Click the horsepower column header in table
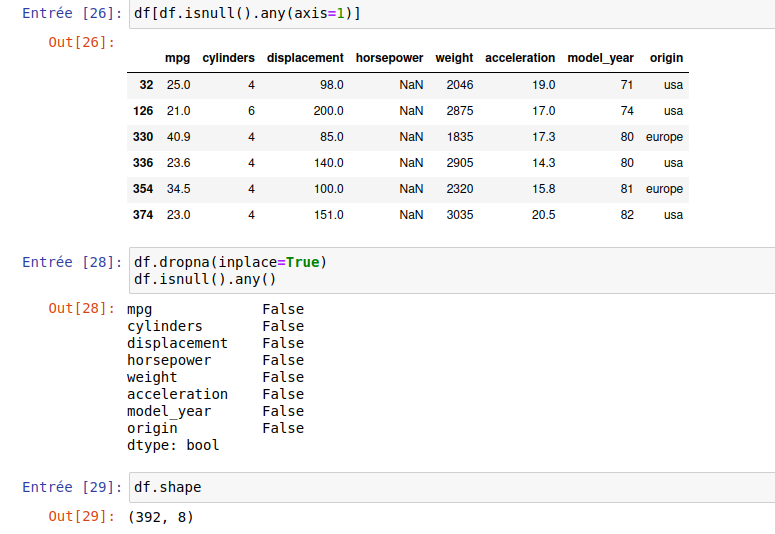 [x=389, y=58]
